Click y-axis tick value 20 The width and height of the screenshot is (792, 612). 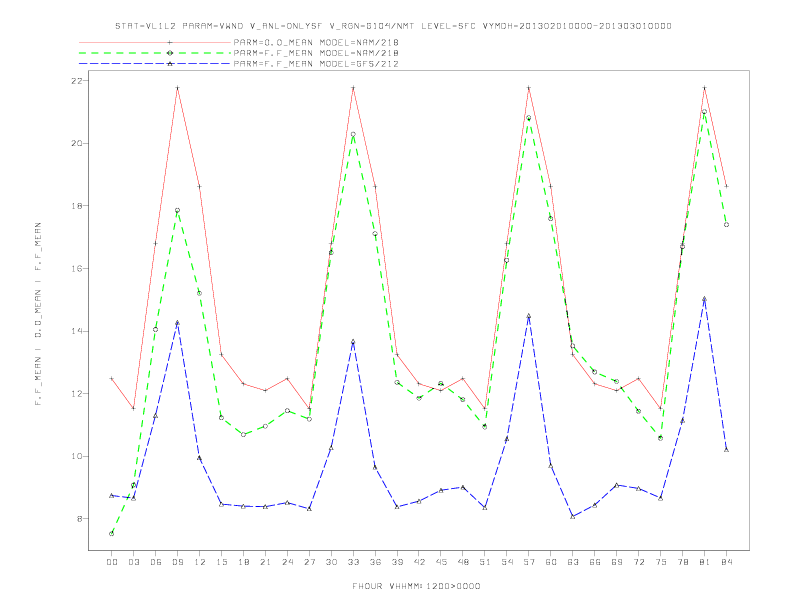coord(77,143)
